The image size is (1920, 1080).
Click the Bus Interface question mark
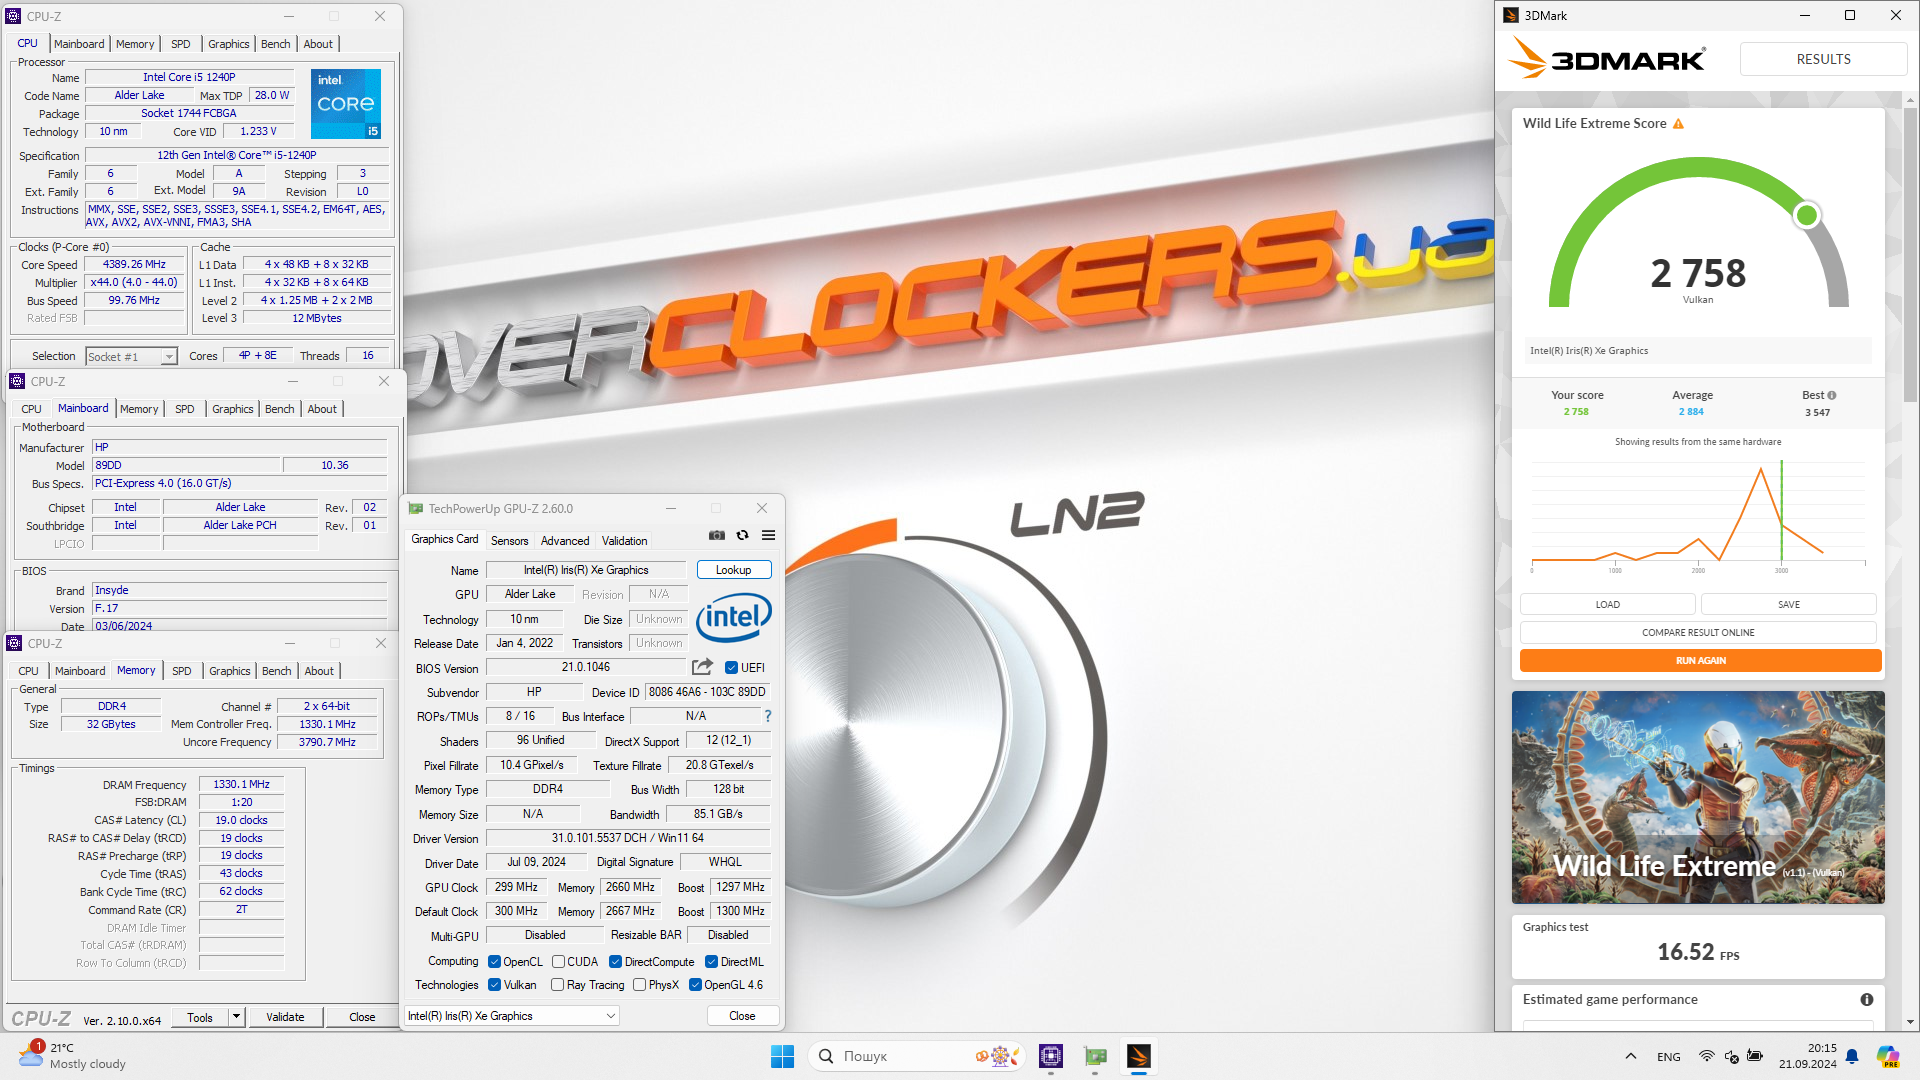[768, 716]
